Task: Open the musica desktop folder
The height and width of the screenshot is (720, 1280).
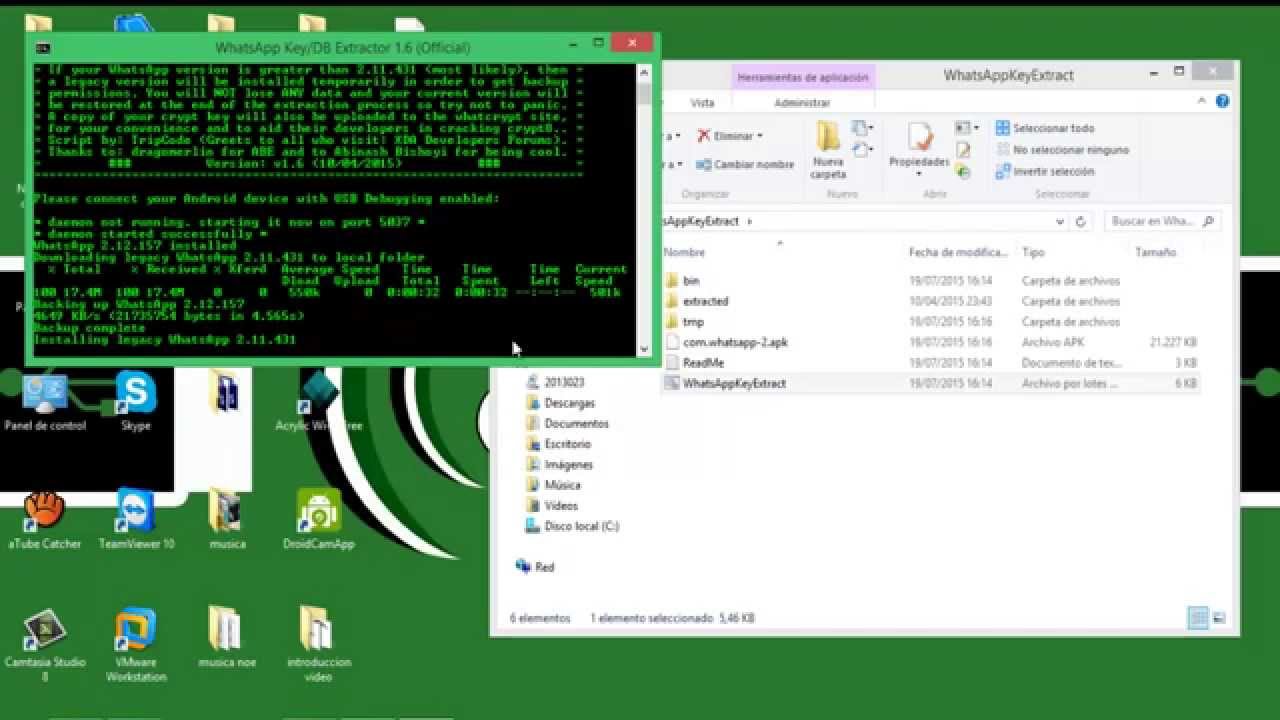Action: [227, 521]
